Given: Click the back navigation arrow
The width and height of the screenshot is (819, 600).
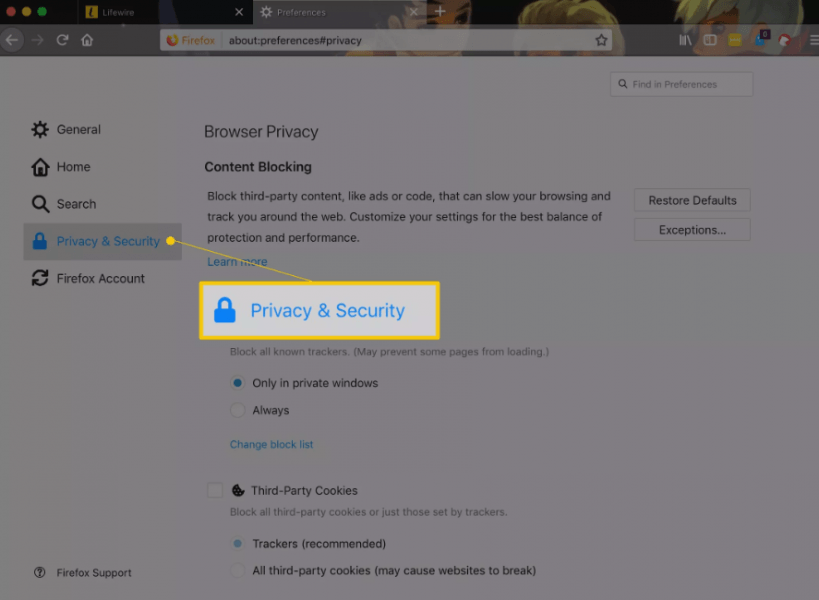Looking at the screenshot, I should point(12,40).
